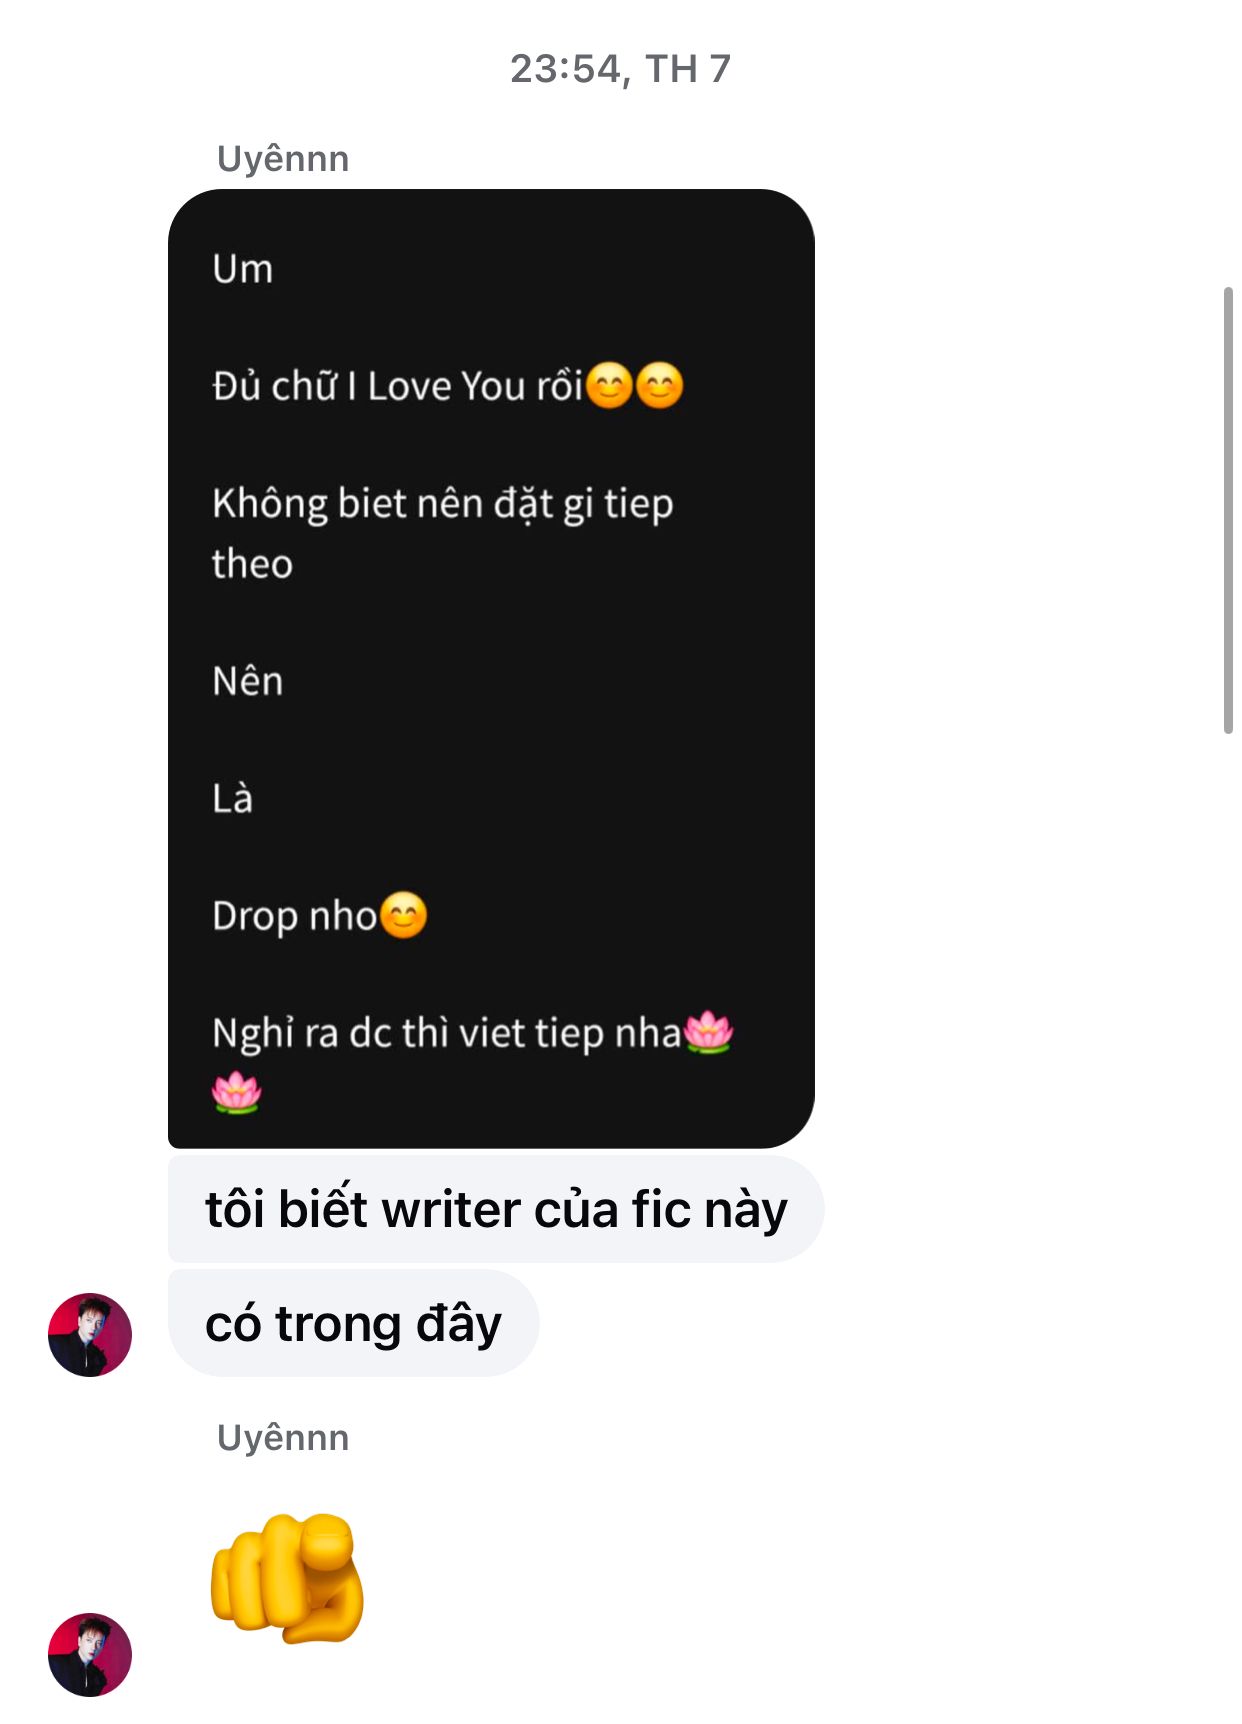
Task: Click the "Không biet nên đặt gi tiep" text
Action: 442,504
